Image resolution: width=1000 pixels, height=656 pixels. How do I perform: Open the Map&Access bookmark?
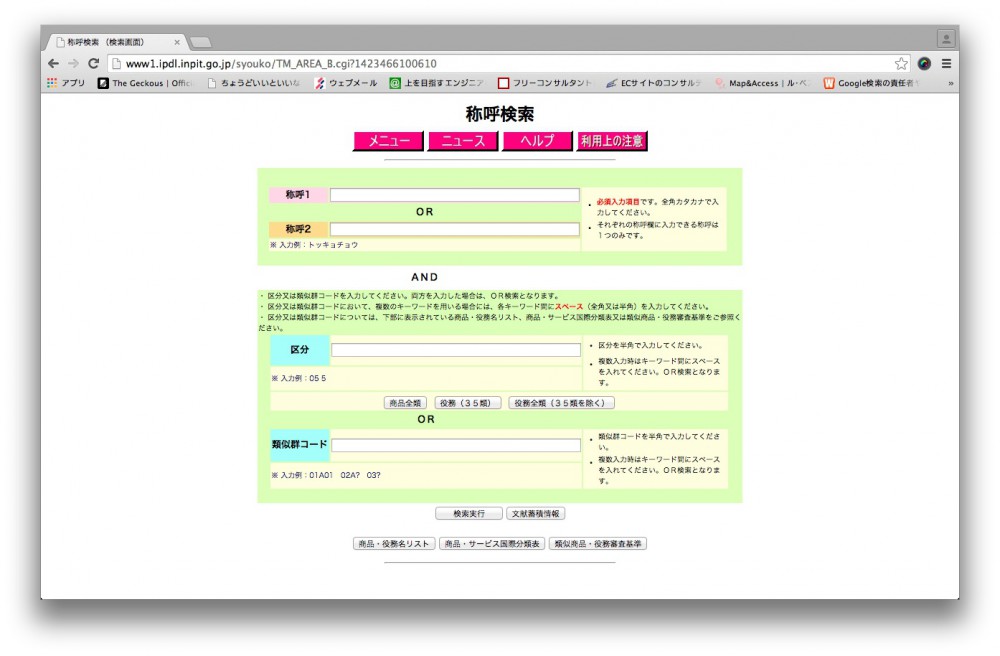point(760,83)
